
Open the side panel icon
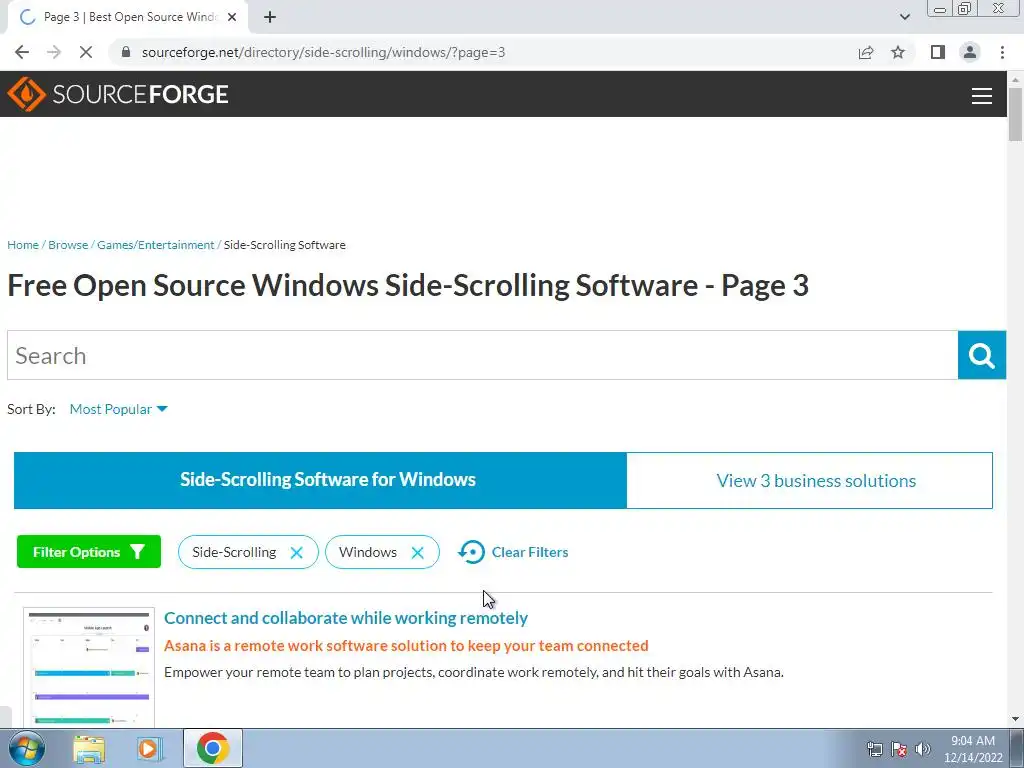(938, 52)
